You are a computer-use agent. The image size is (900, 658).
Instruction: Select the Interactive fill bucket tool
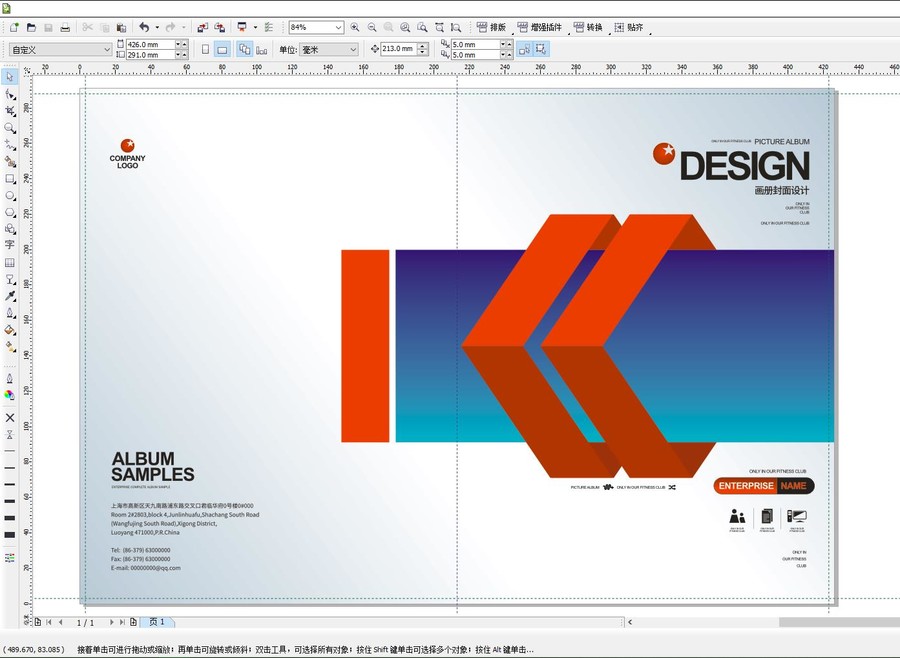coord(10,330)
